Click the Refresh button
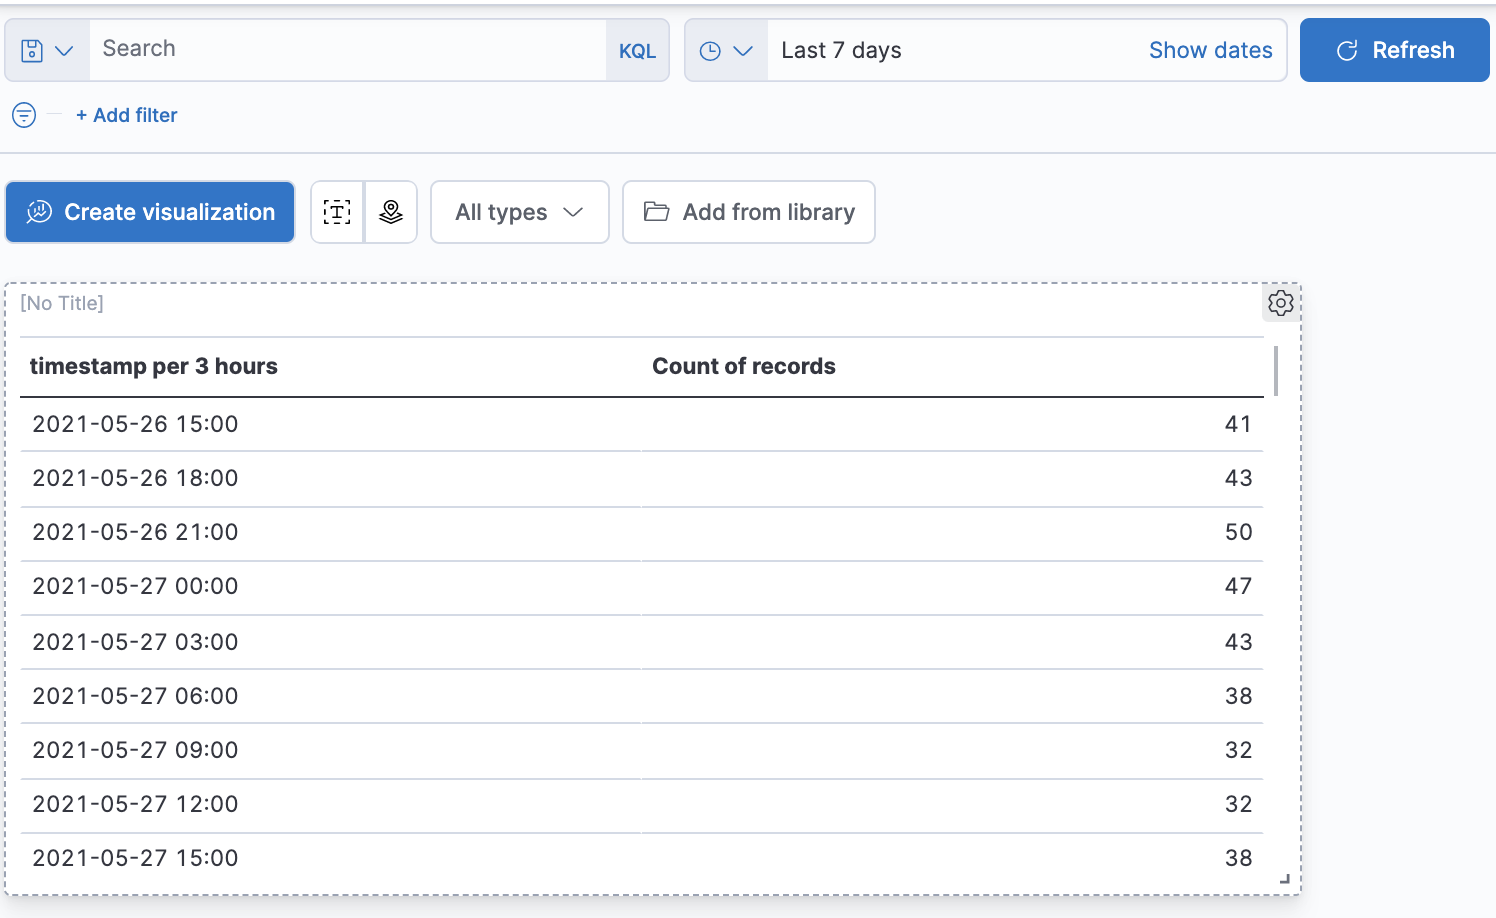The image size is (1496, 918). click(1395, 50)
